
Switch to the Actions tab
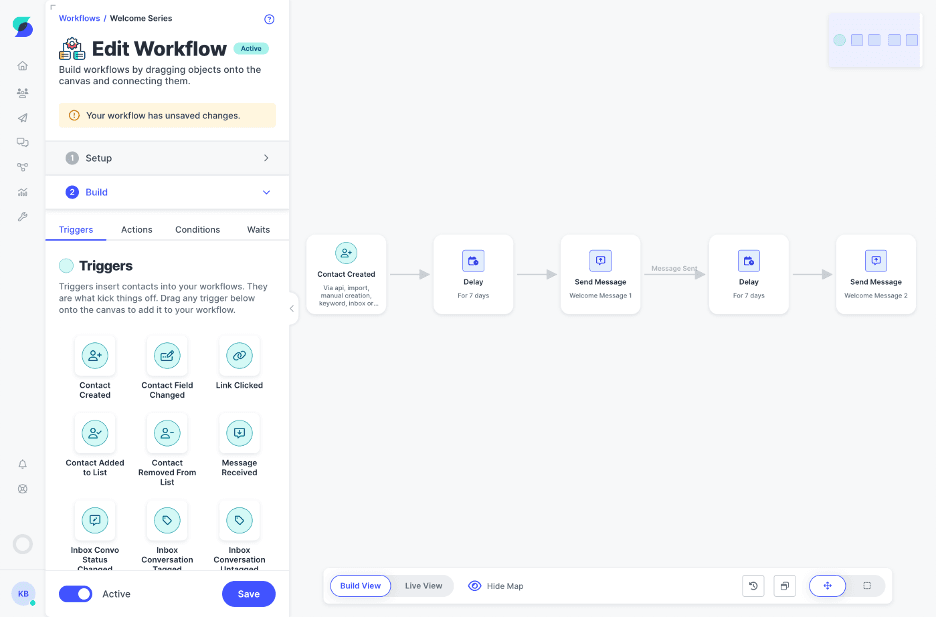click(x=137, y=230)
